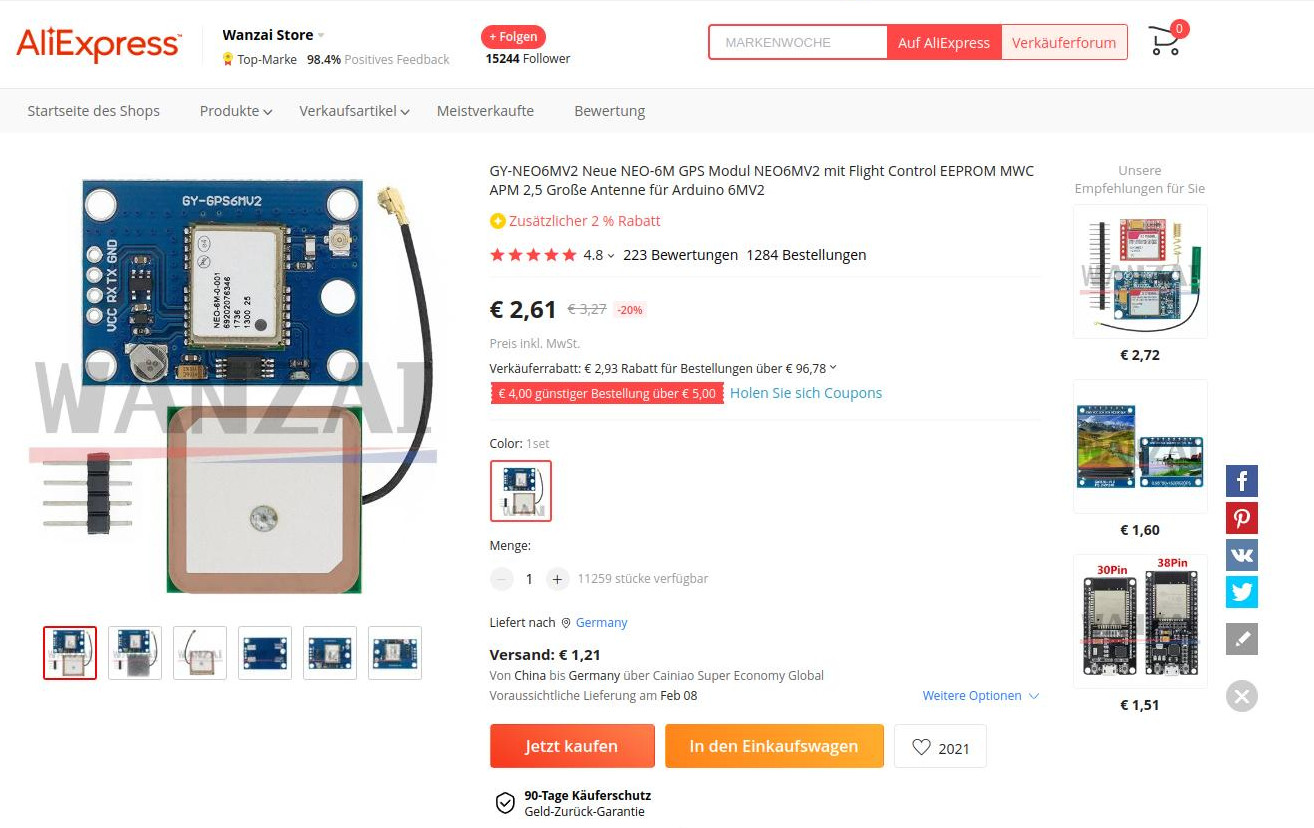Image resolution: width=1314 pixels, height=828 pixels.
Task: Share via Pinterest icon
Action: pos(1242,518)
